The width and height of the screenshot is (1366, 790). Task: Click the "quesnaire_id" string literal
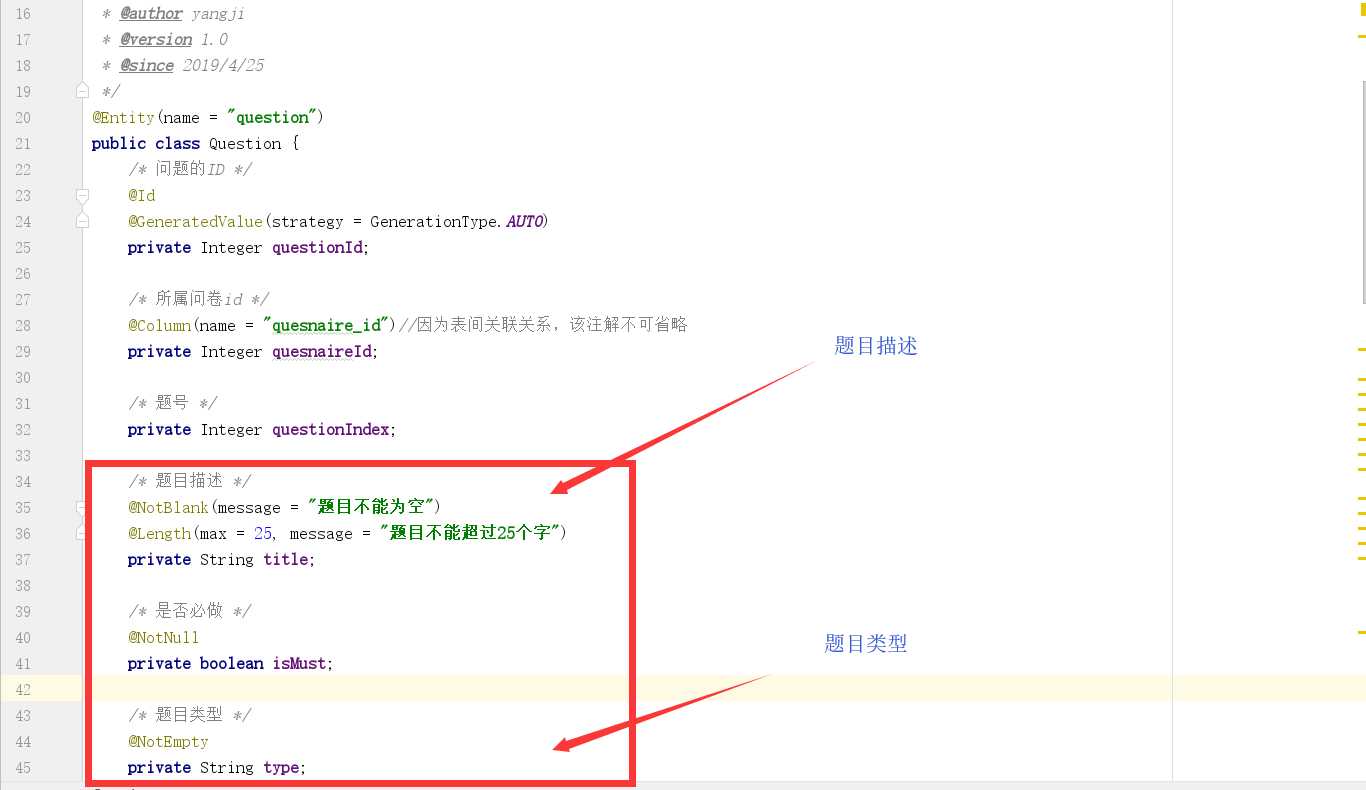point(326,325)
